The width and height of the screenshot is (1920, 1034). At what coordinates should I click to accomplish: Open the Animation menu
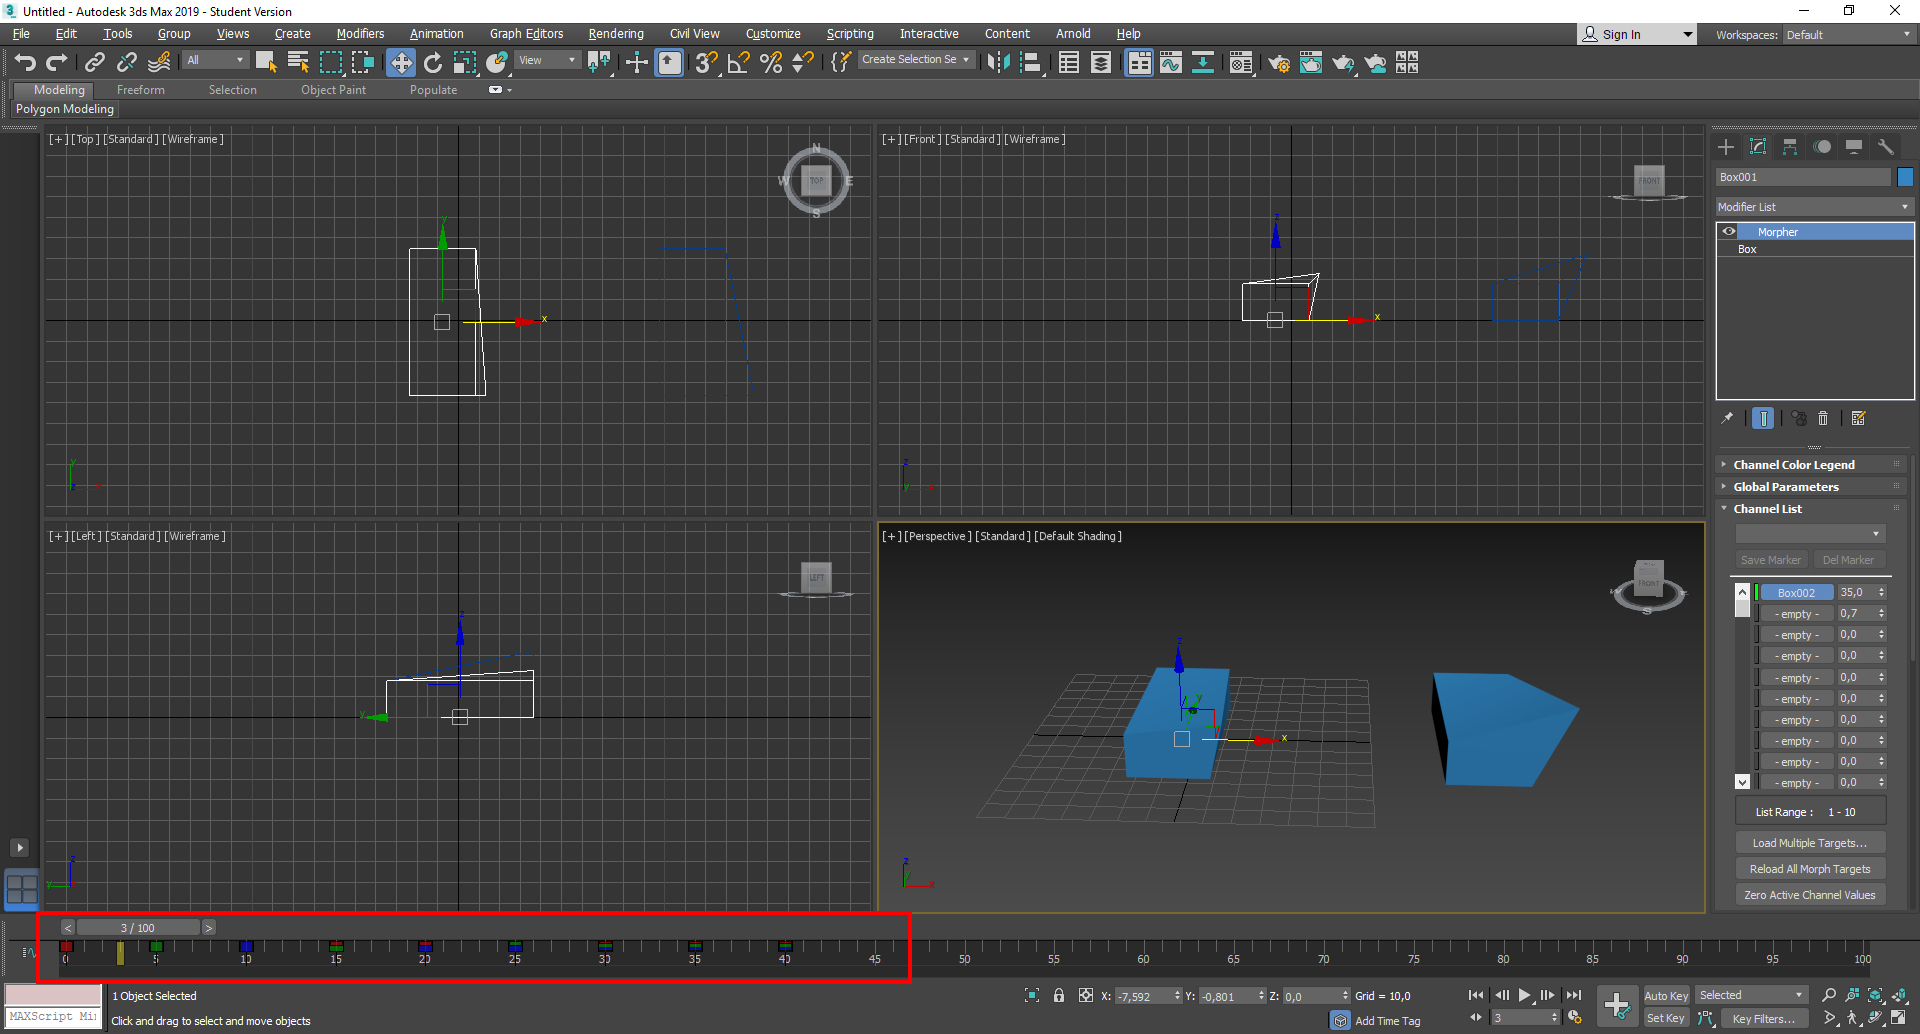coord(437,33)
